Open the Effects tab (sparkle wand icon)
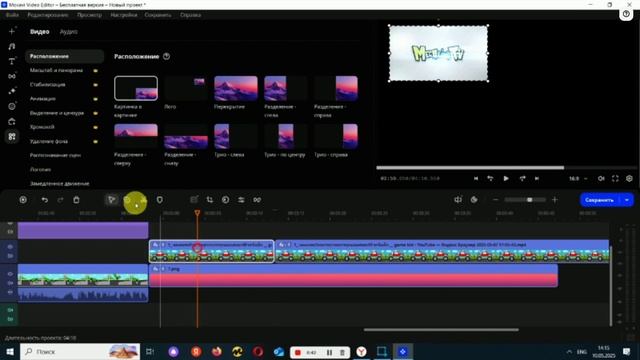Image resolution: width=640 pixels, height=360 pixels. 12,91
